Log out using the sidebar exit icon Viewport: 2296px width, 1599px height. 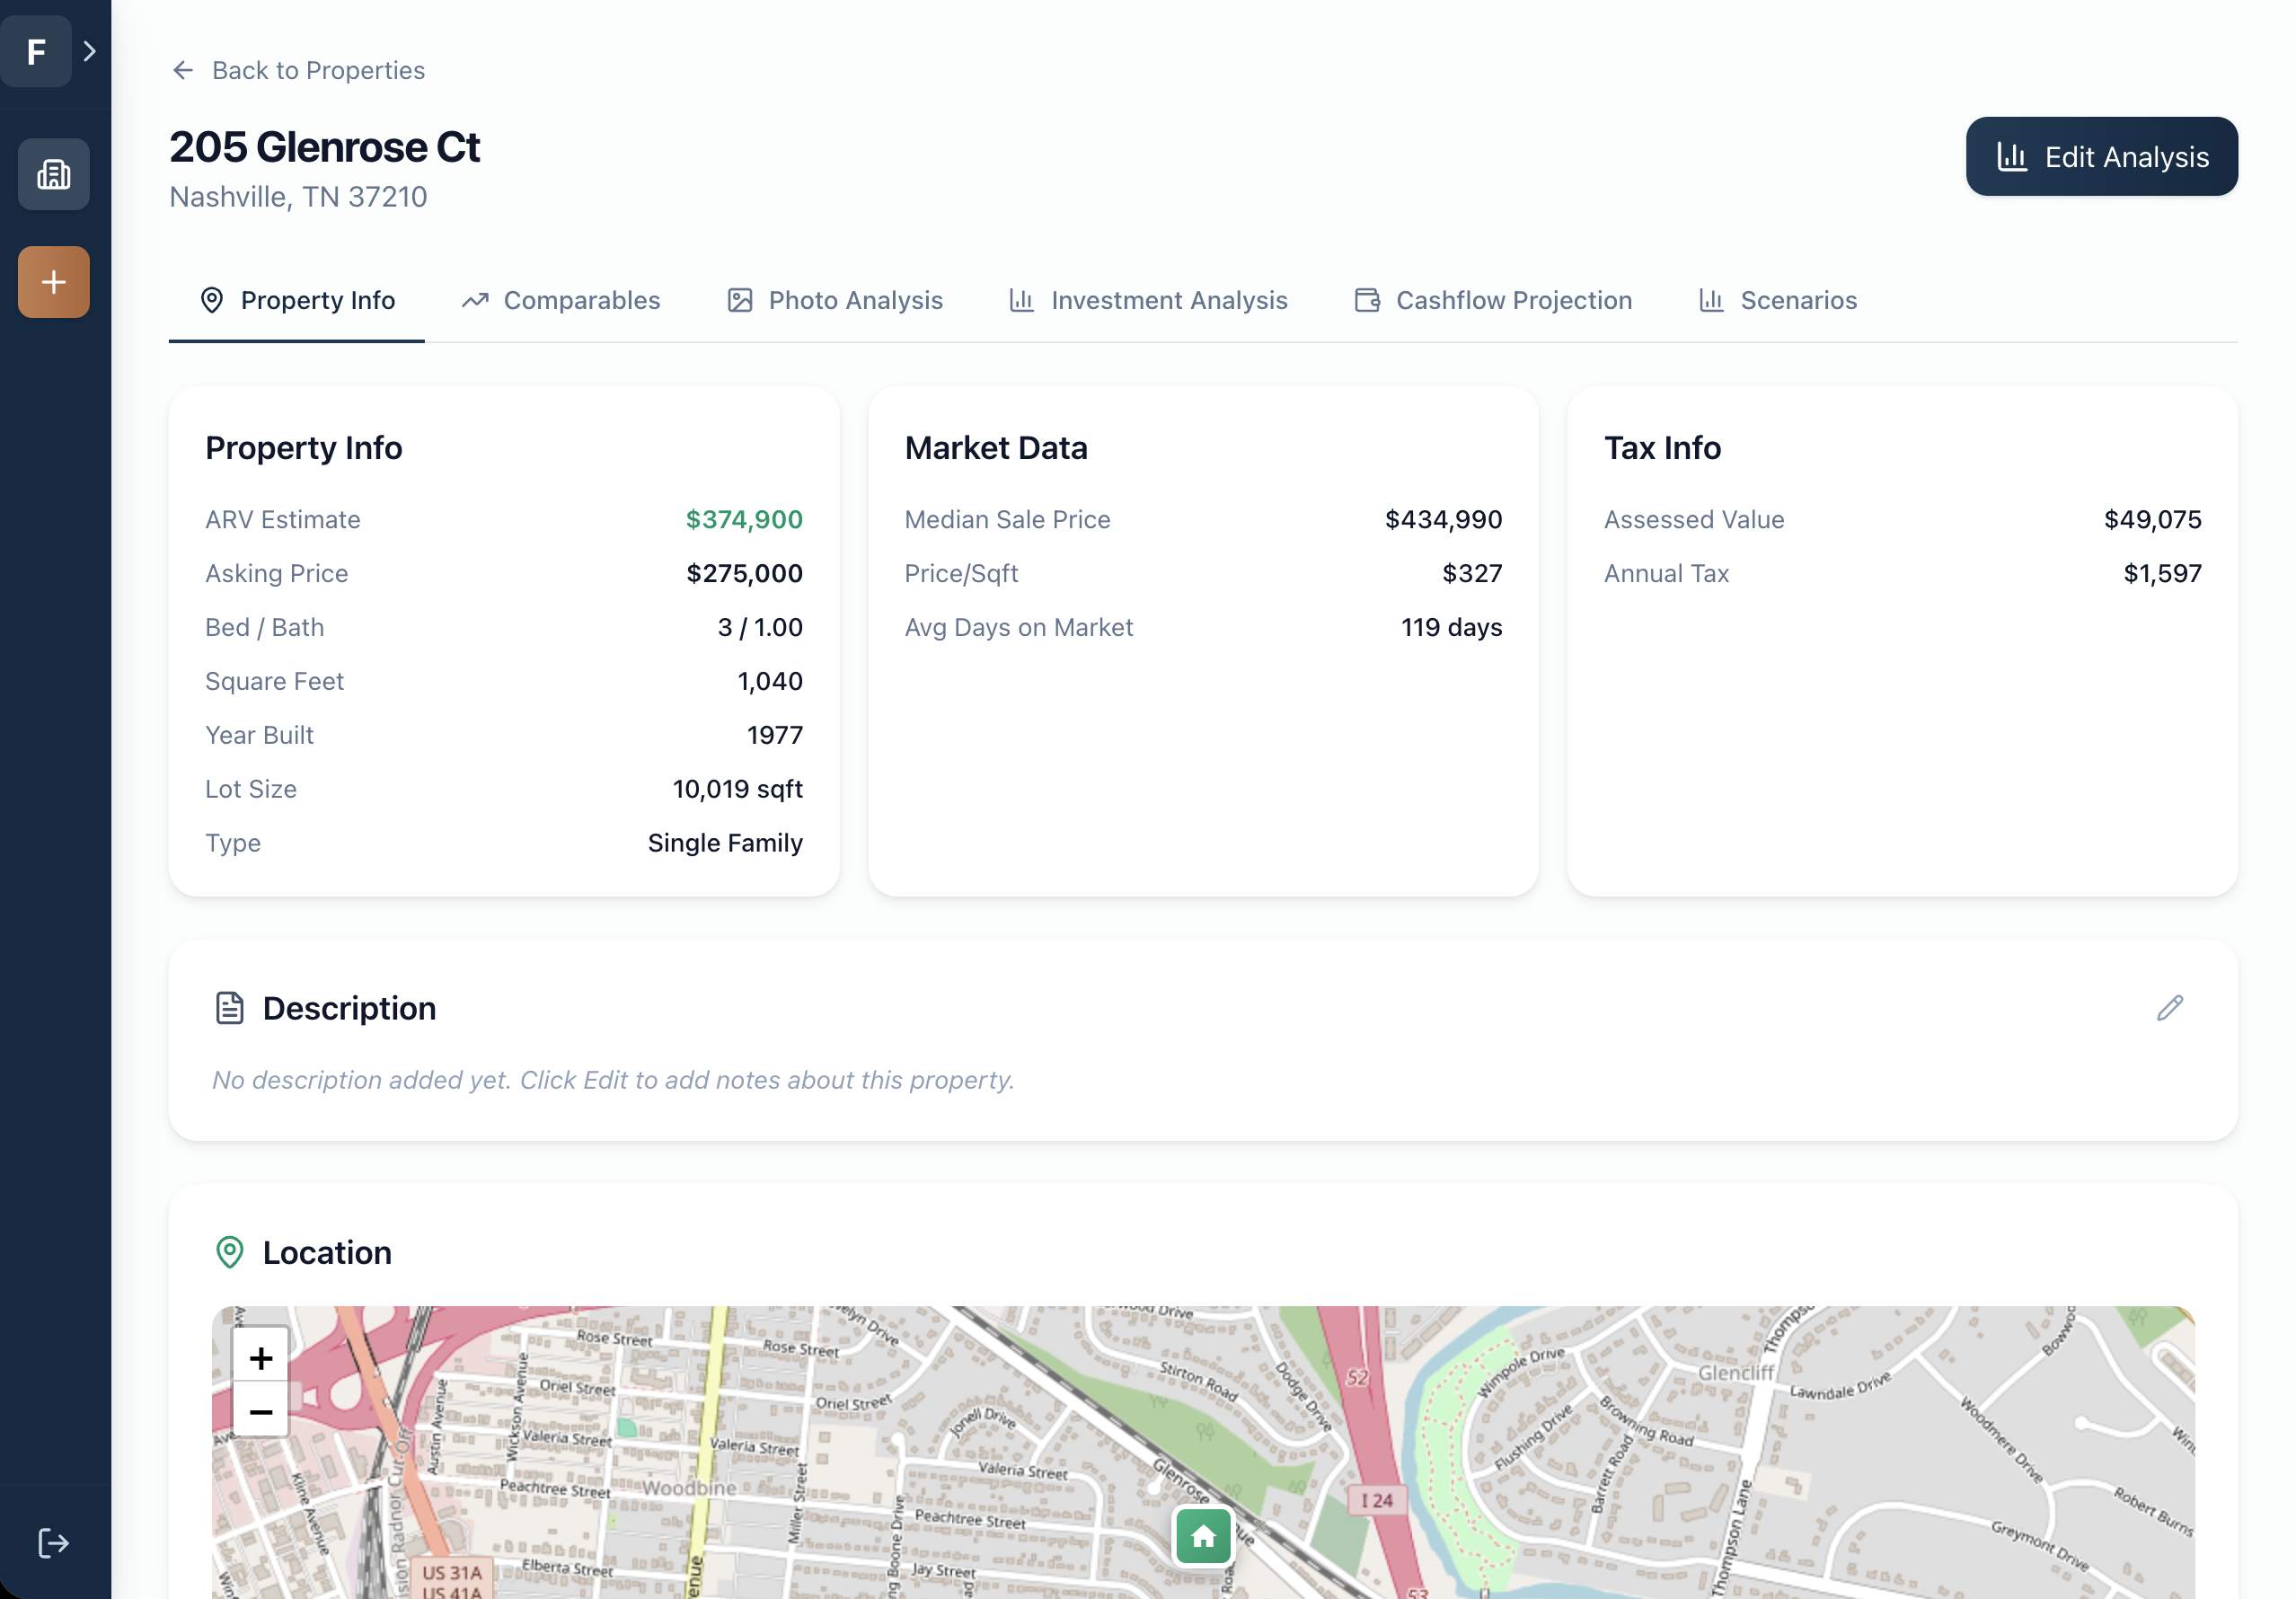[53, 1542]
